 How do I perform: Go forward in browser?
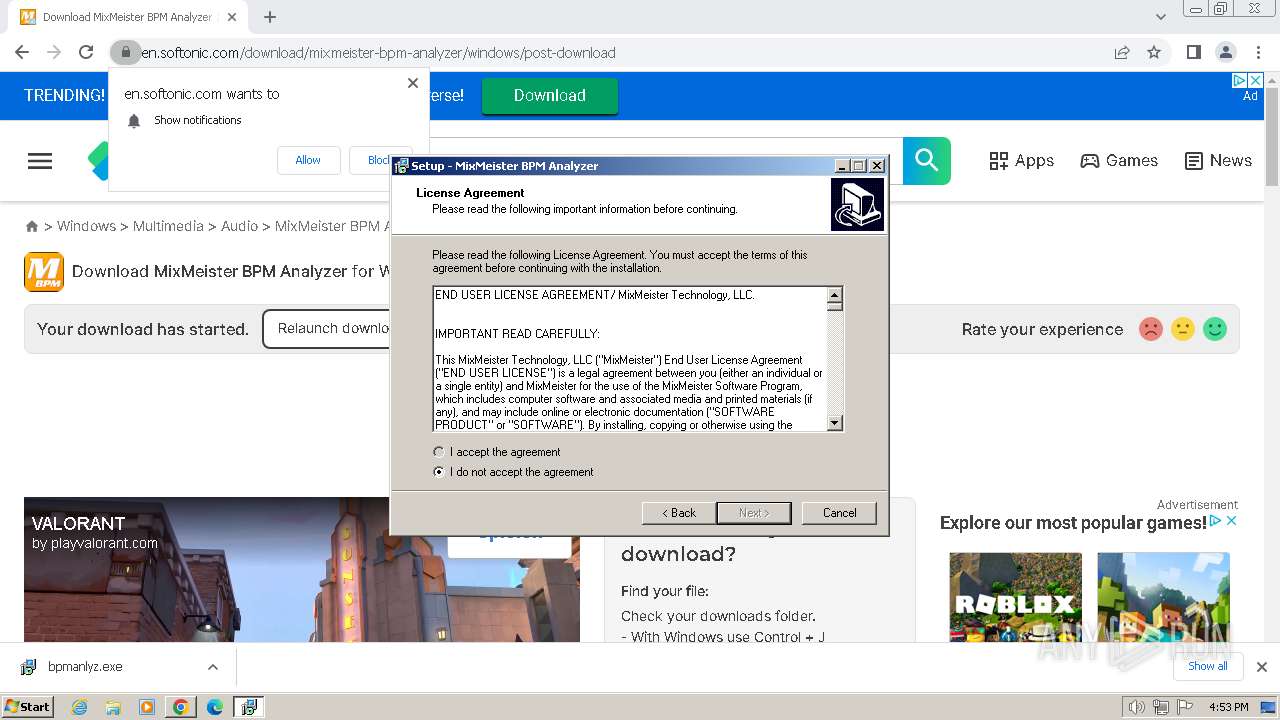coord(54,52)
